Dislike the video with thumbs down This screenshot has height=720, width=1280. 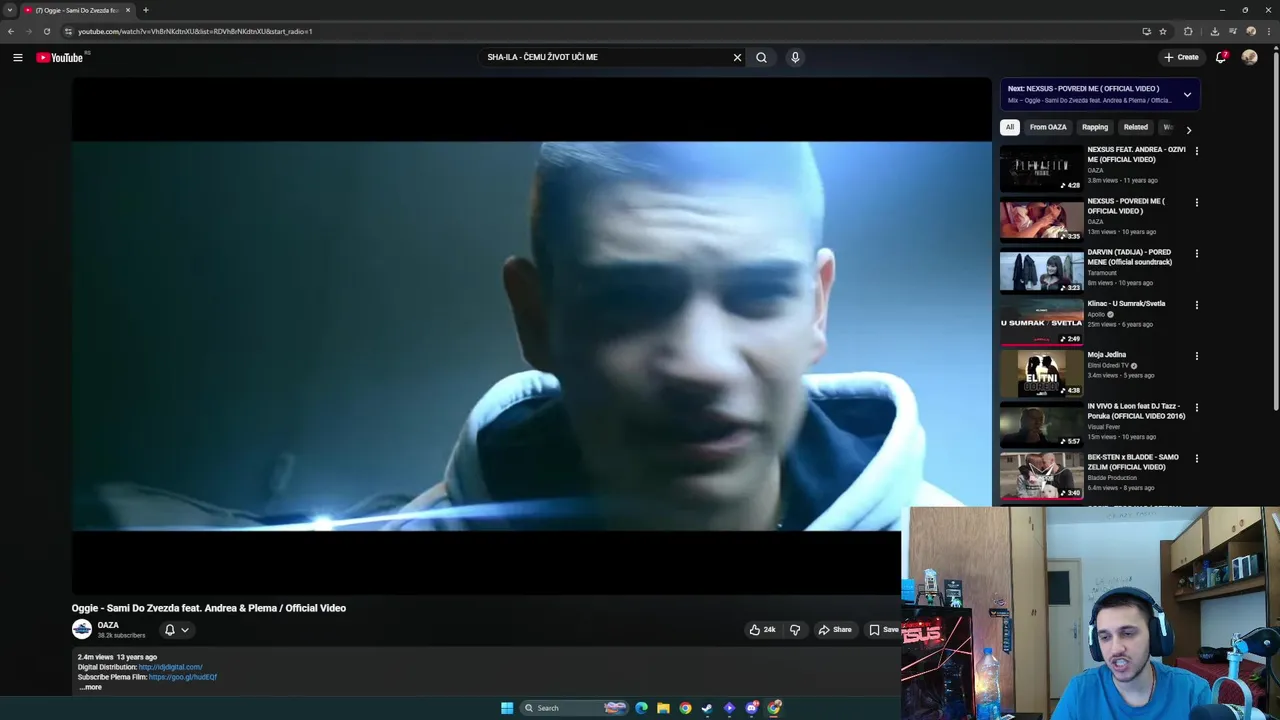coord(795,630)
